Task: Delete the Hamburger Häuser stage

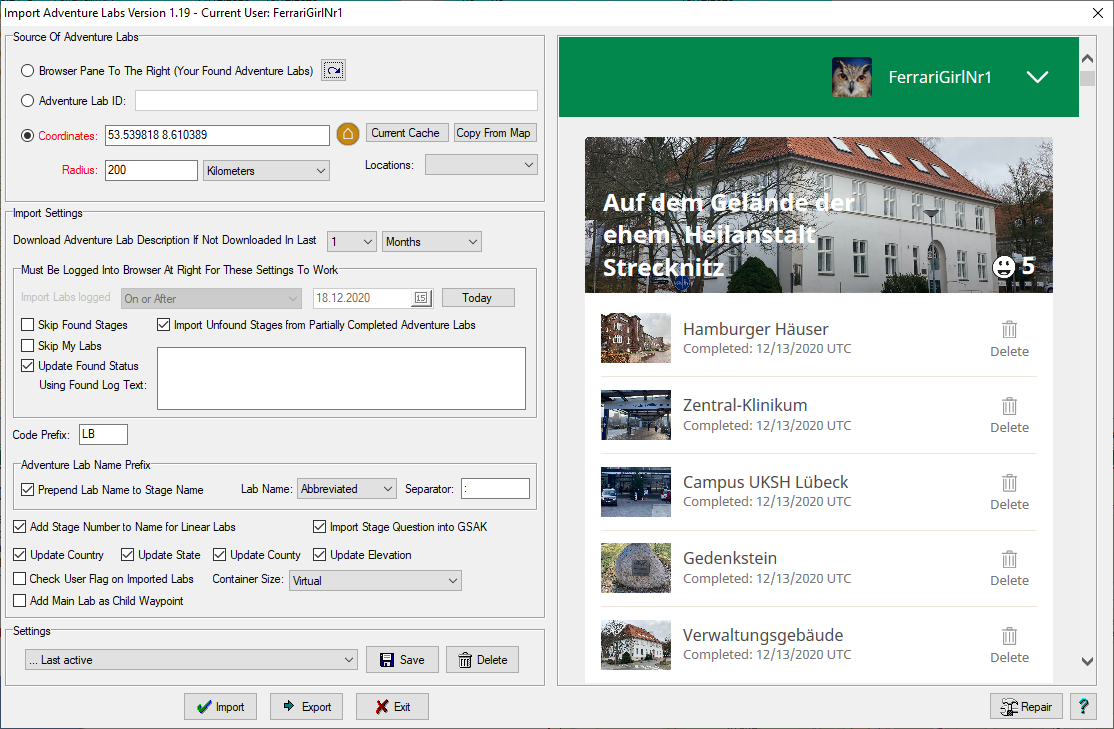Action: (x=1009, y=338)
